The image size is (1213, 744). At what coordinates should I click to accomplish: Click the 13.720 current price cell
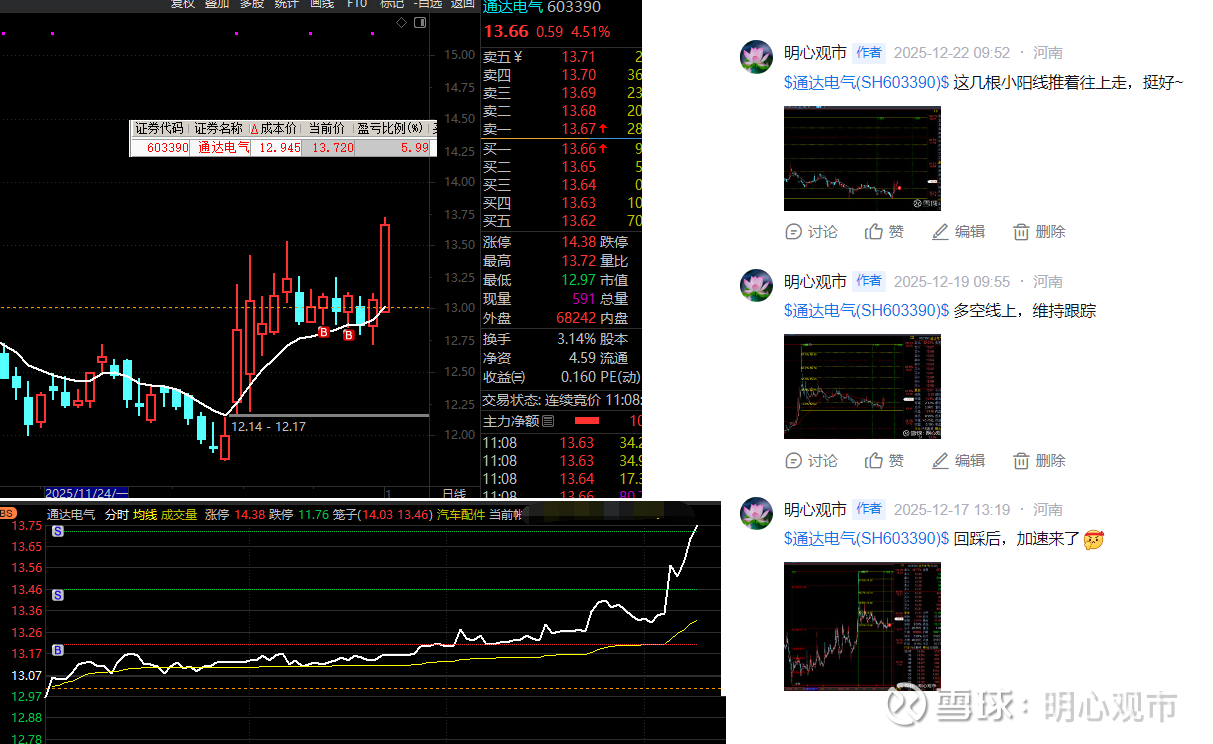coord(328,147)
